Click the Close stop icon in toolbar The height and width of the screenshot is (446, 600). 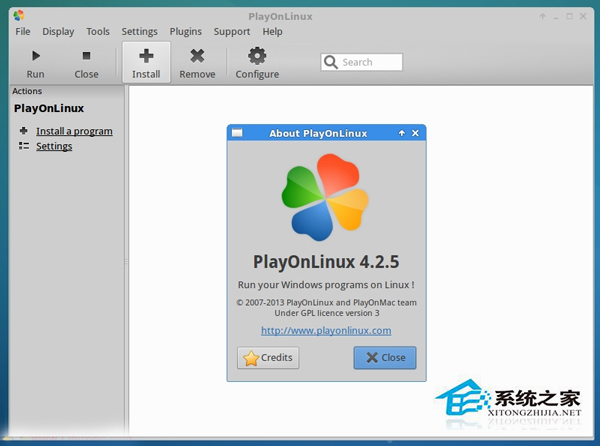[86, 56]
